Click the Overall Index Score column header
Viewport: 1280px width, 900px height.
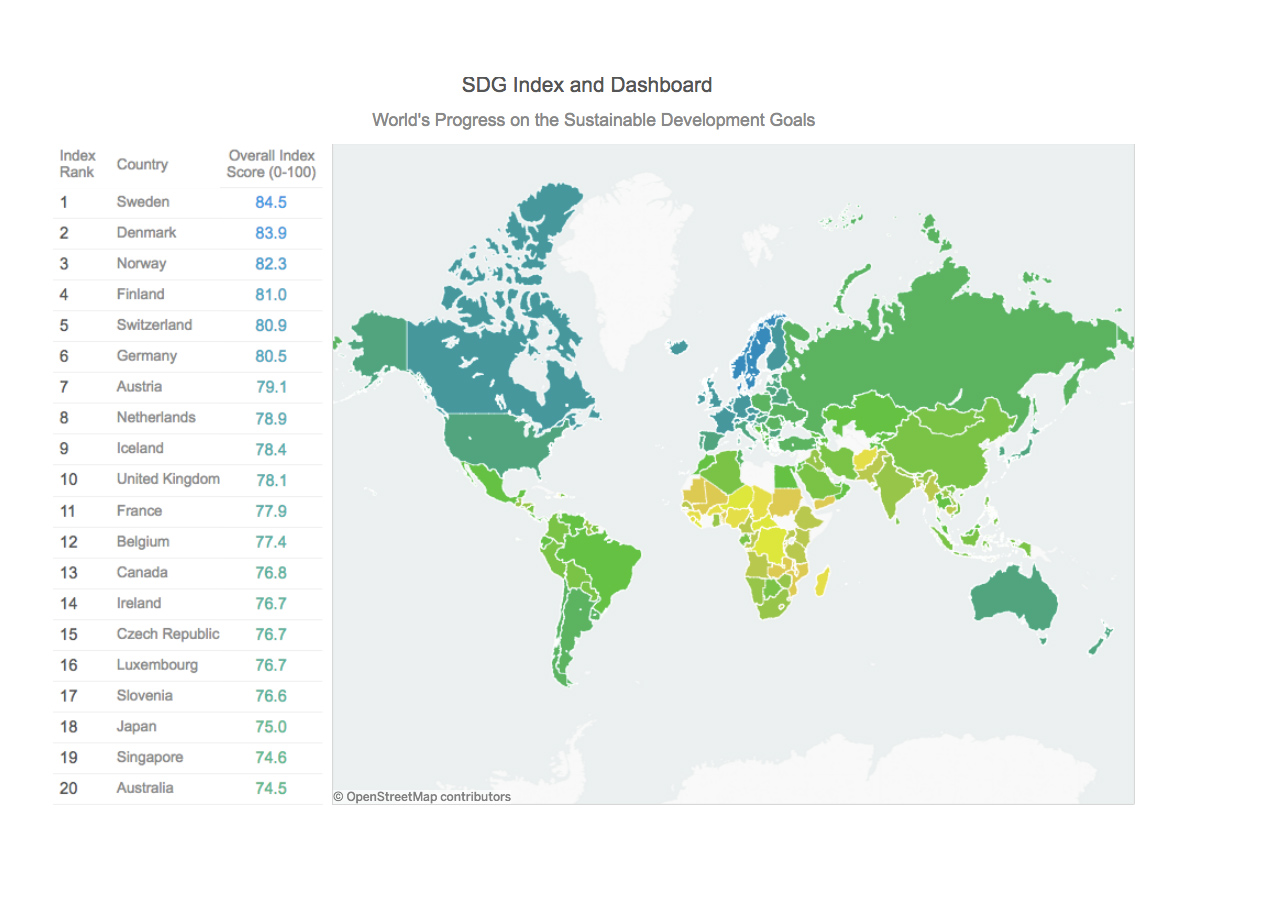tap(271, 163)
